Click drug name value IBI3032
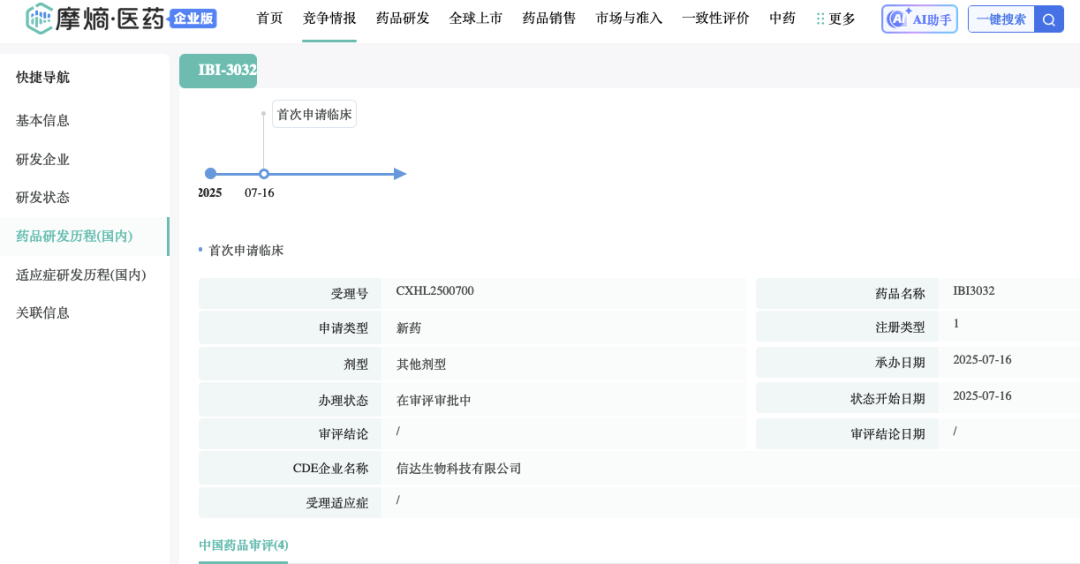1080x564 pixels. tap(974, 291)
